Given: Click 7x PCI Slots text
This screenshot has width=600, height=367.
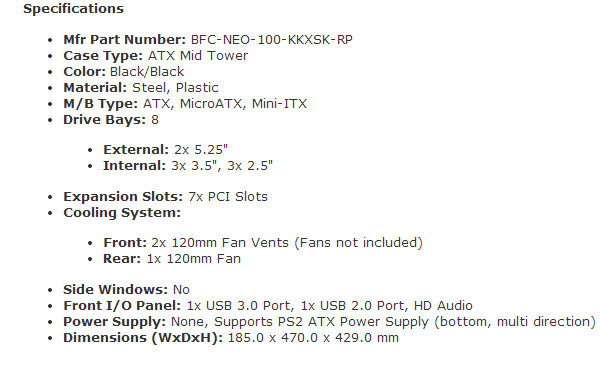Looking at the screenshot, I should click(228, 197).
